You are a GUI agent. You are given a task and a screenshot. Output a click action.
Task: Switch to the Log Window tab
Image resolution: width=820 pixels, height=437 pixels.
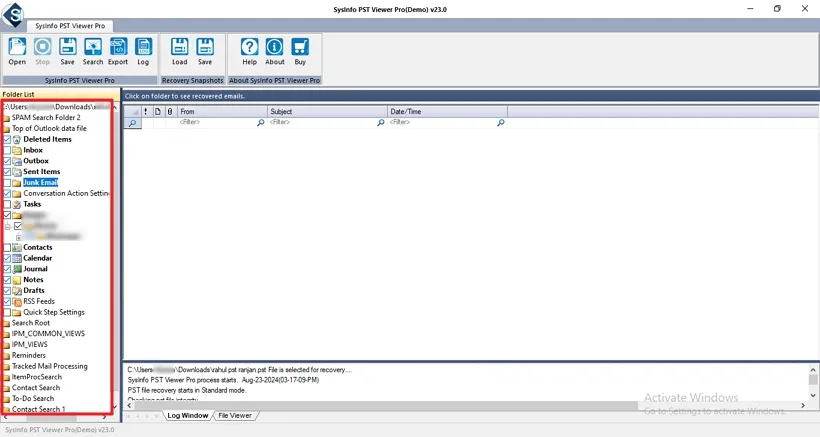[188, 416]
